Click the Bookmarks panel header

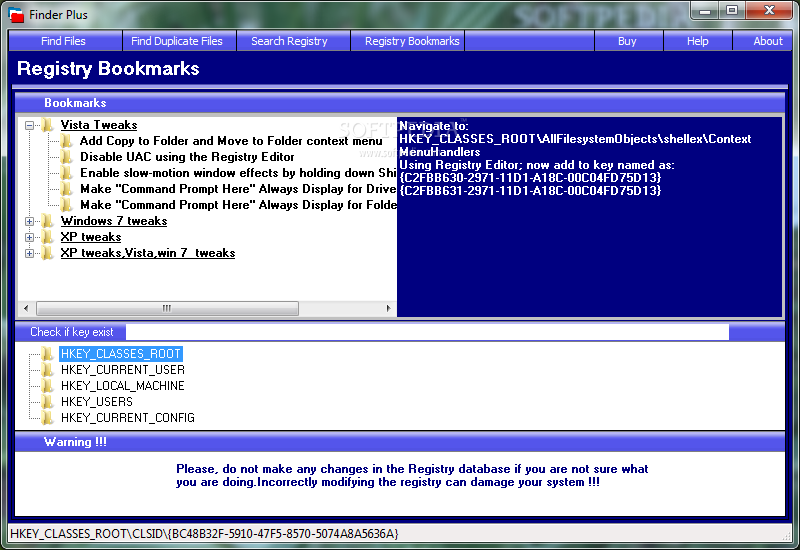tap(400, 103)
